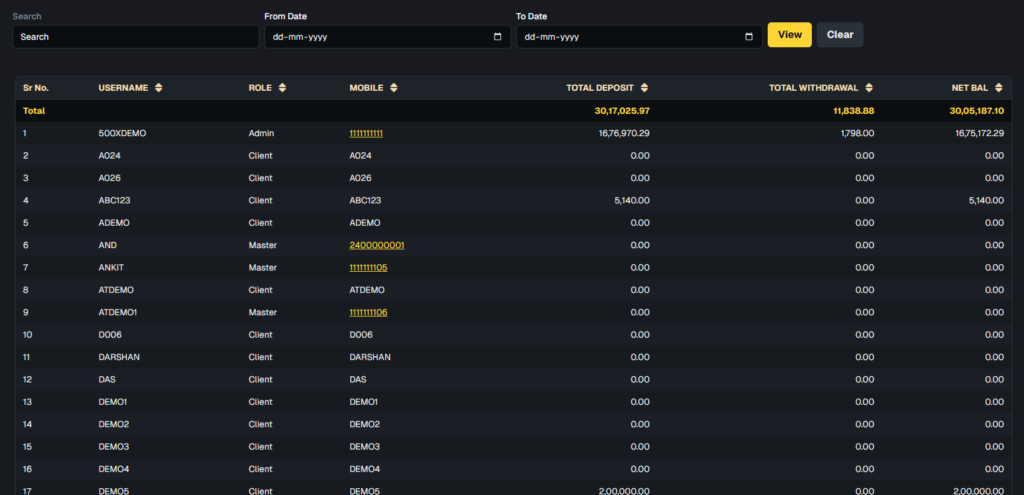1024x495 pixels.
Task: Click Total Withdrawal sort icon
Action: 869,88
